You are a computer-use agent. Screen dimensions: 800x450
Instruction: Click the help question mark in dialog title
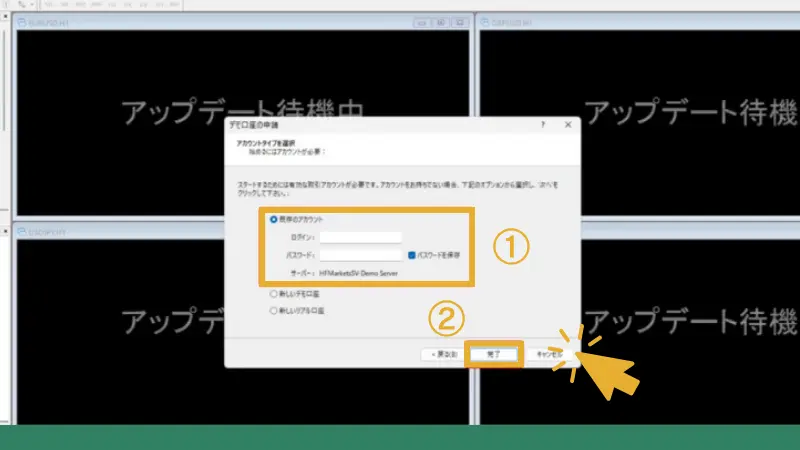click(x=543, y=124)
